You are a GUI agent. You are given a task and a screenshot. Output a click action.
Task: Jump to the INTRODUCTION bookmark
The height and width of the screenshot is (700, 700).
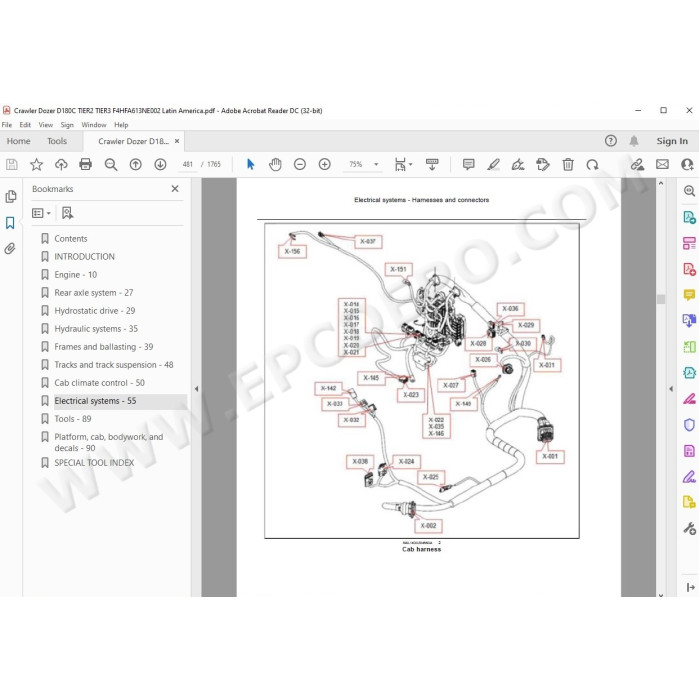pyautogui.click(x=84, y=257)
